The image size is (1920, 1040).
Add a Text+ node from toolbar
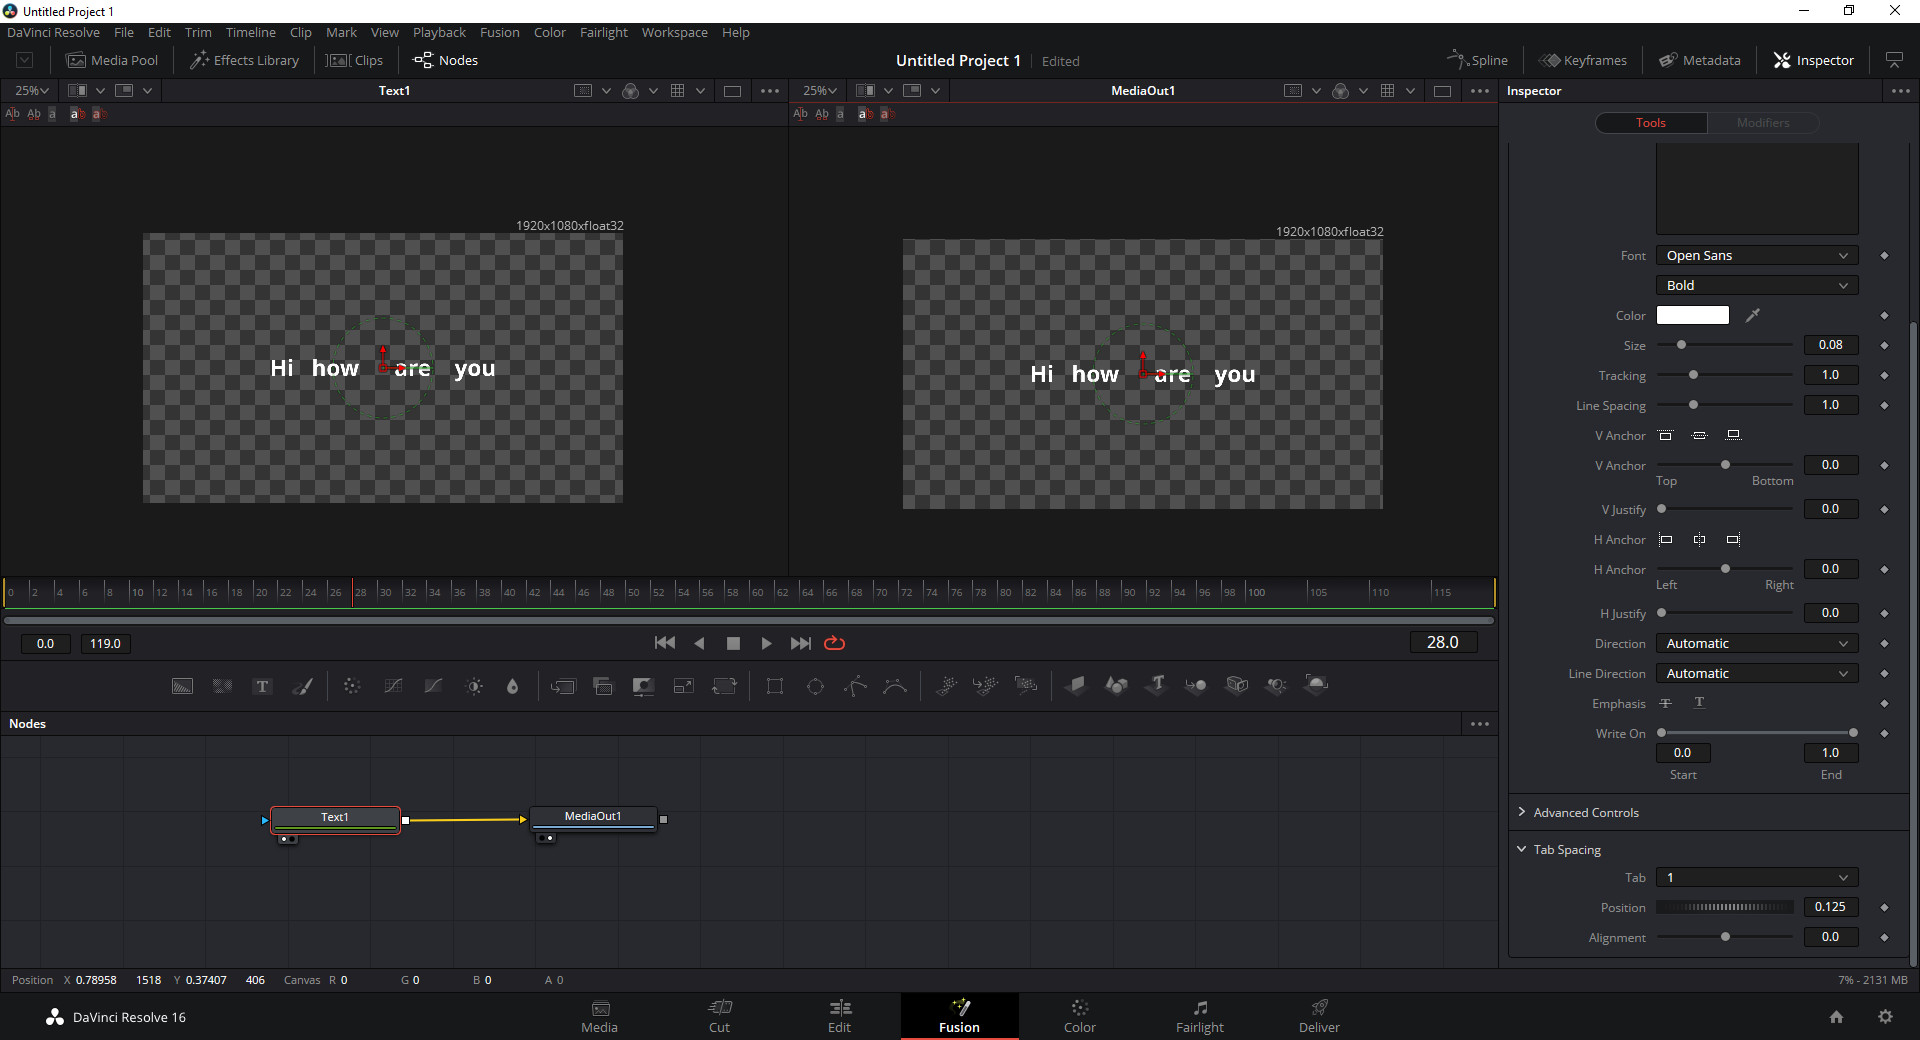click(x=262, y=686)
